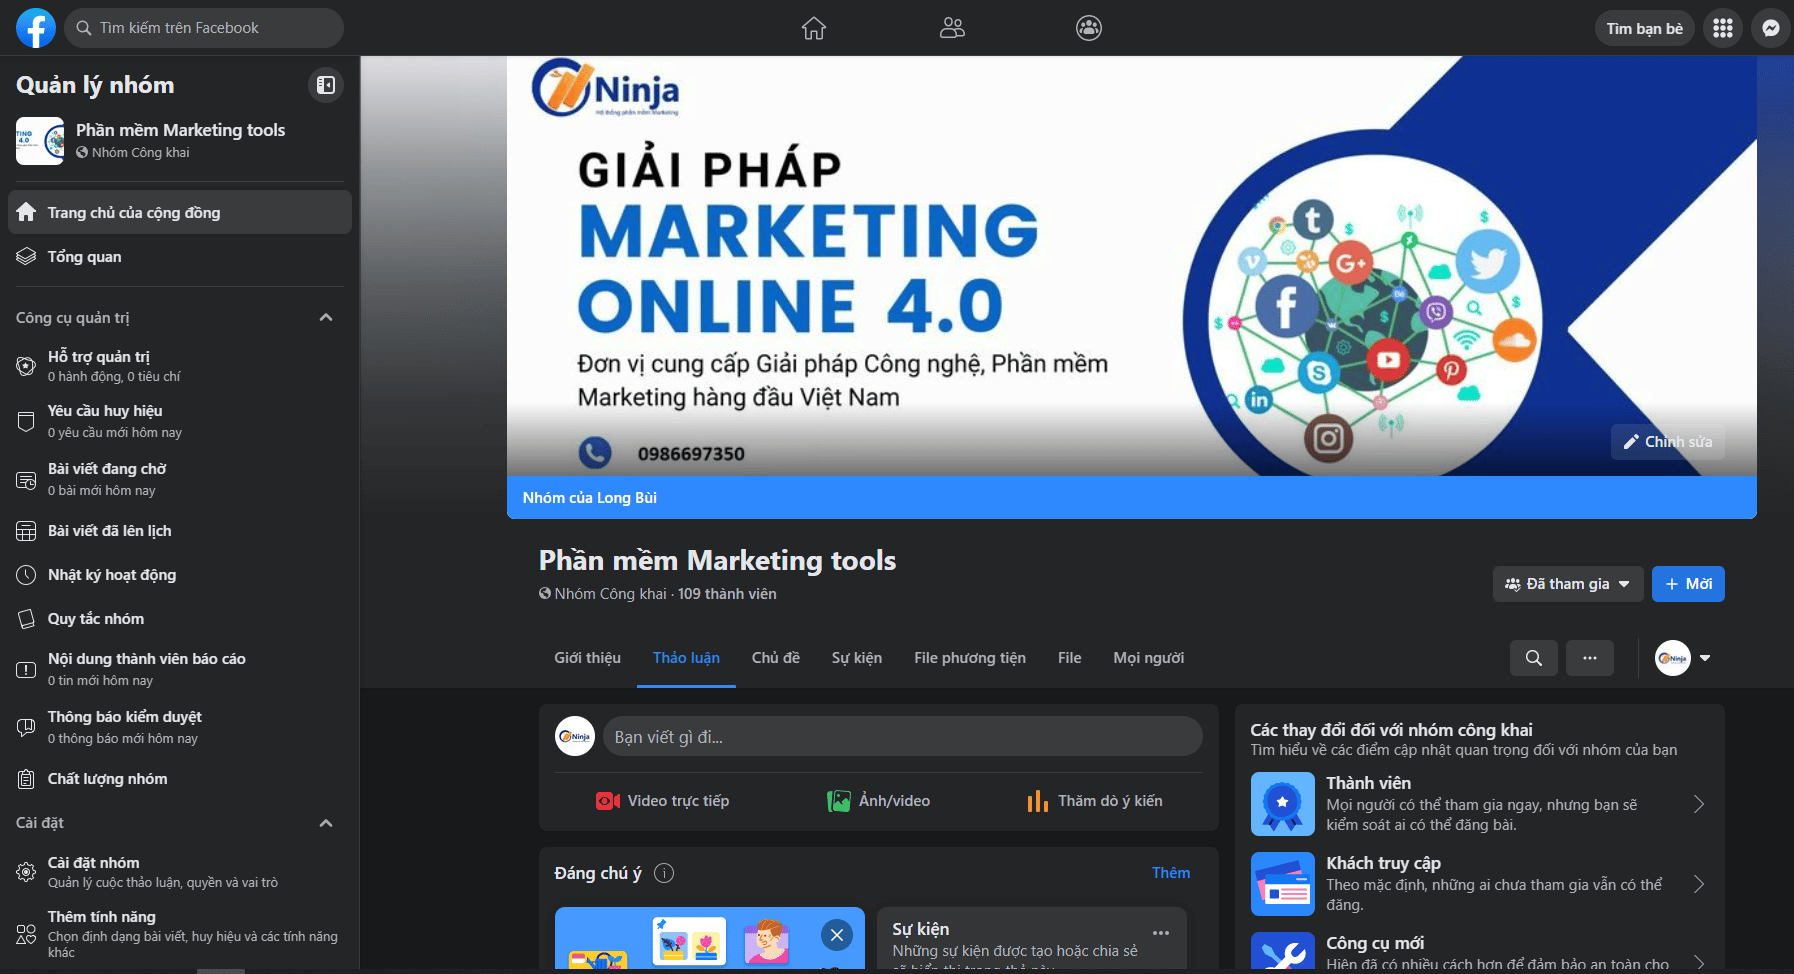Click the Thêm tính năng icon
Image resolution: width=1794 pixels, height=974 pixels.
pyautogui.click(x=26, y=935)
